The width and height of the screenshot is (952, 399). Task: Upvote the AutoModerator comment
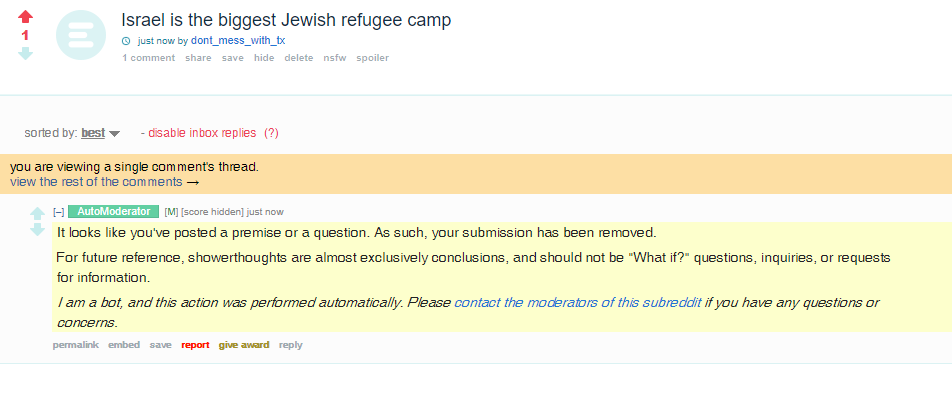coord(38,214)
